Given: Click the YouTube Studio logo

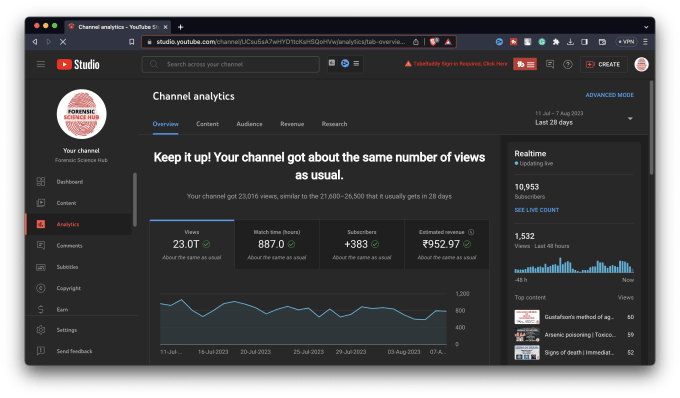Looking at the screenshot, I should 78,64.
